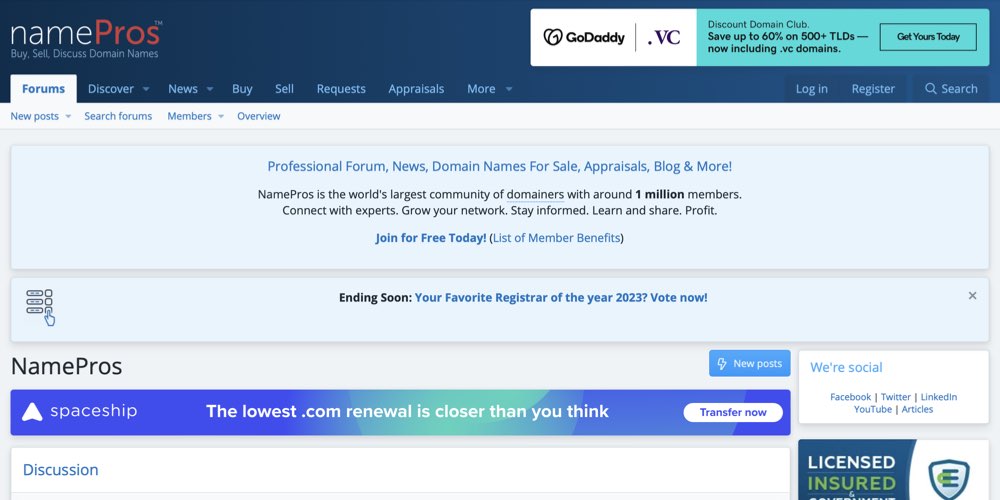This screenshot has width=1000, height=500.
Task: Expand the Members submenu arrow
Action: point(221,117)
